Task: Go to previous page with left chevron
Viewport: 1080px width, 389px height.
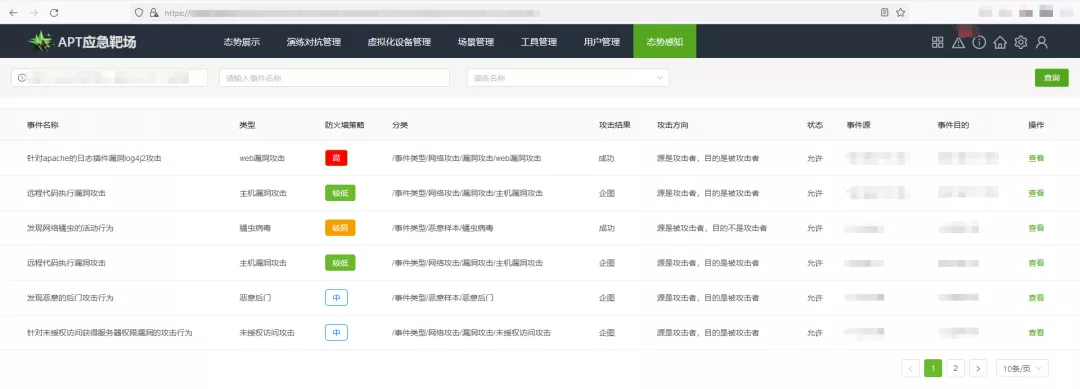Action: [911, 368]
